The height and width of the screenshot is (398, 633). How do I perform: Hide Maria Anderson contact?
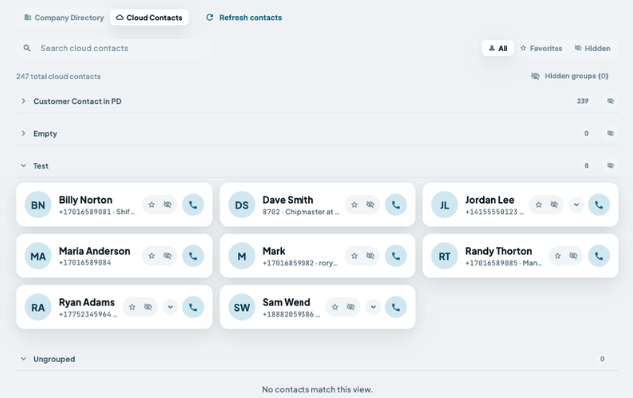pyautogui.click(x=167, y=256)
